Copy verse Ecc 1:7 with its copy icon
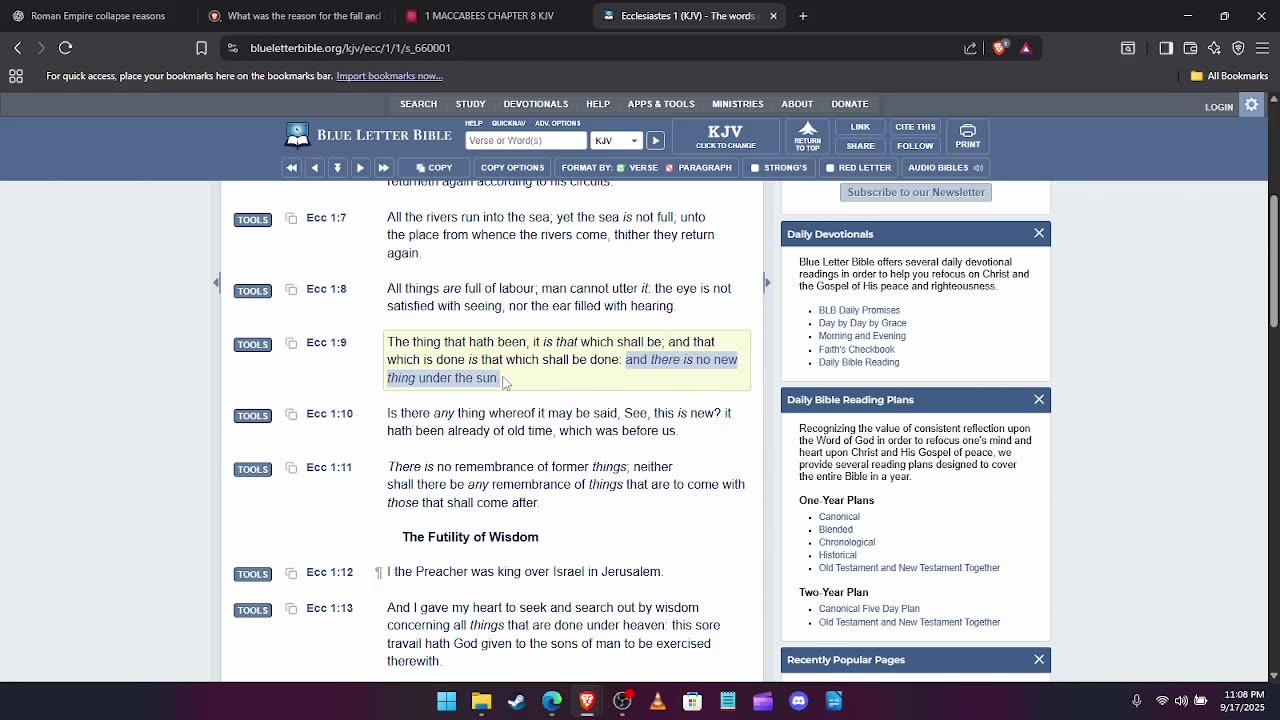Screen dimensions: 1280x720 pos(291,218)
